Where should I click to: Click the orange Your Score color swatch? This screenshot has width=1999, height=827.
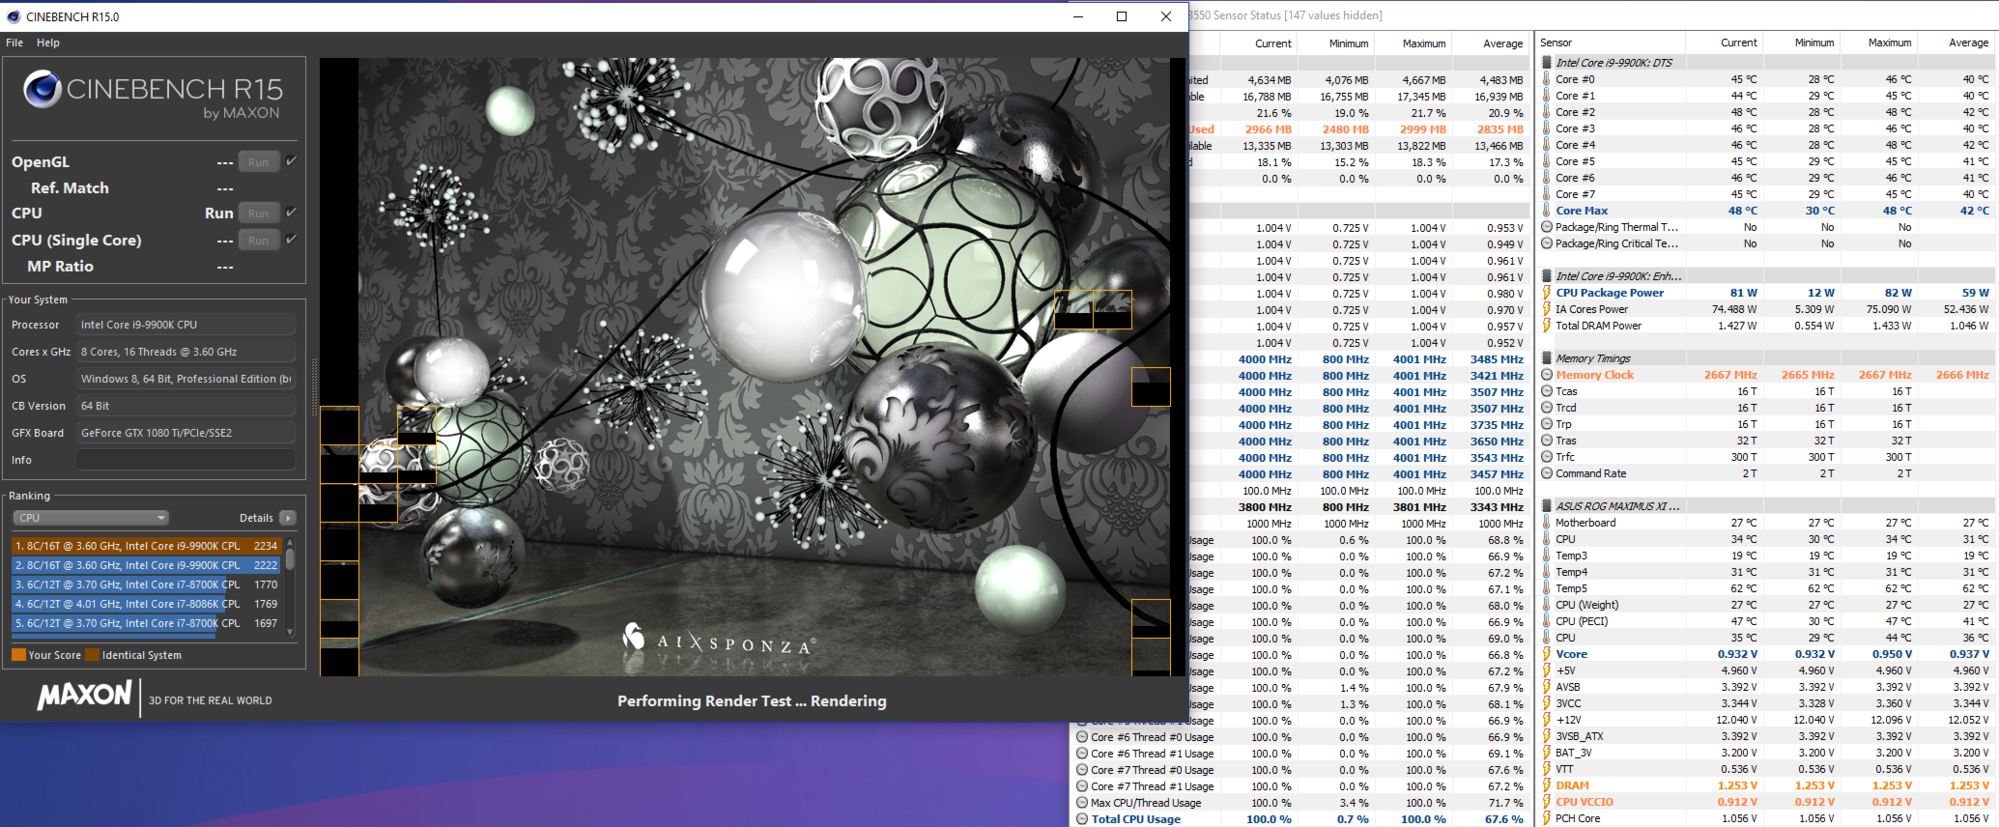18,655
